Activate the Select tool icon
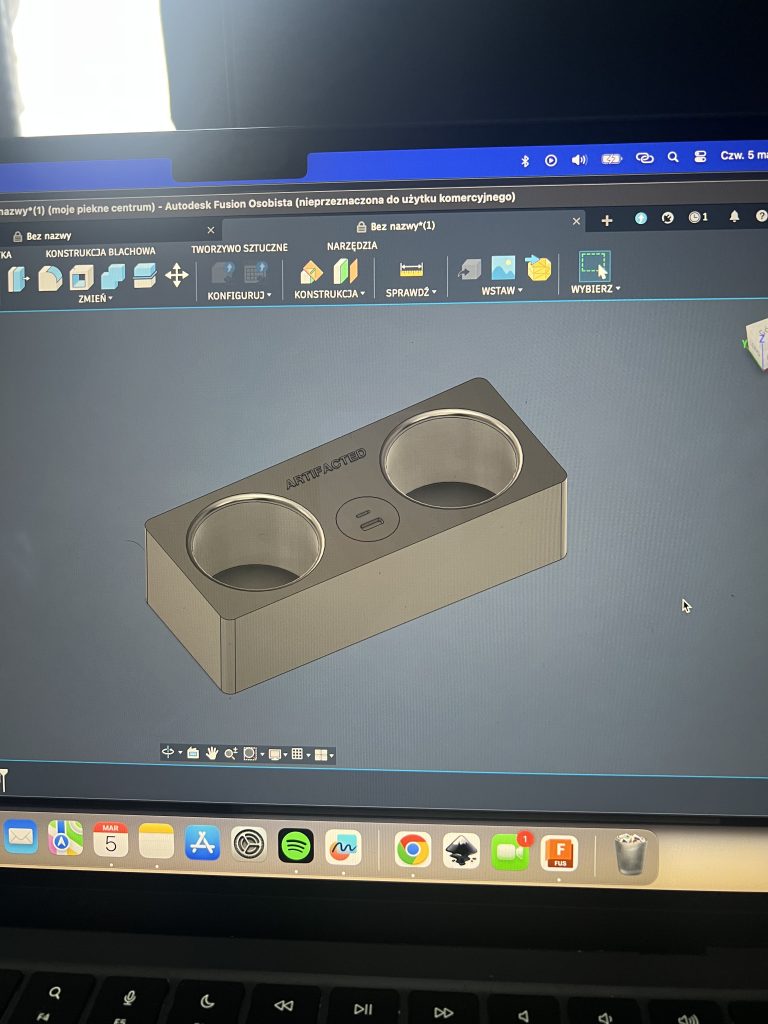768x1024 pixels. tap(594, 266)
